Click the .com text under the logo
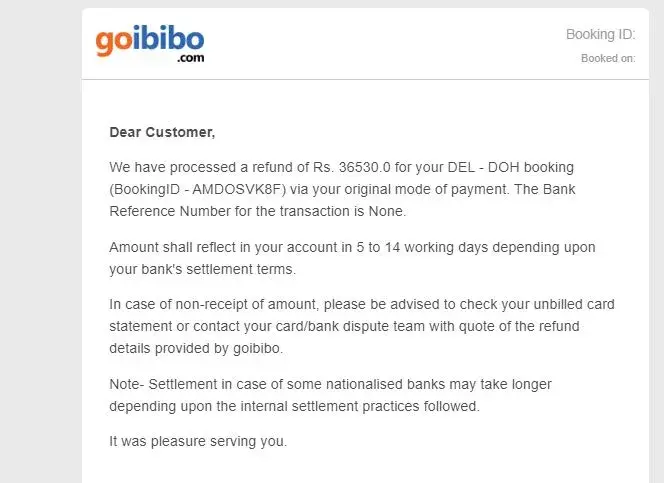 coord(191,59)
